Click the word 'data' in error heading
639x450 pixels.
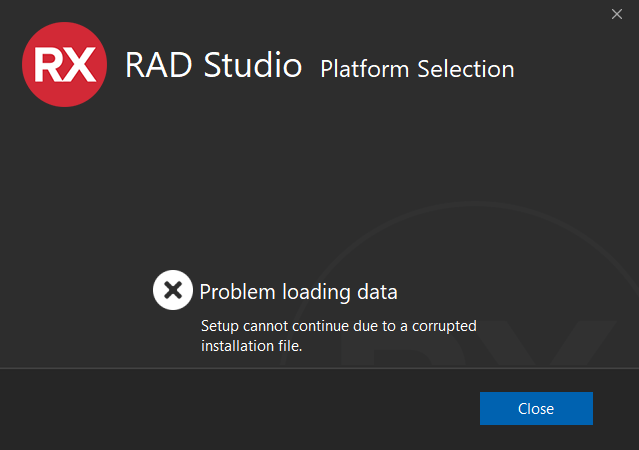tap(377, 292)
